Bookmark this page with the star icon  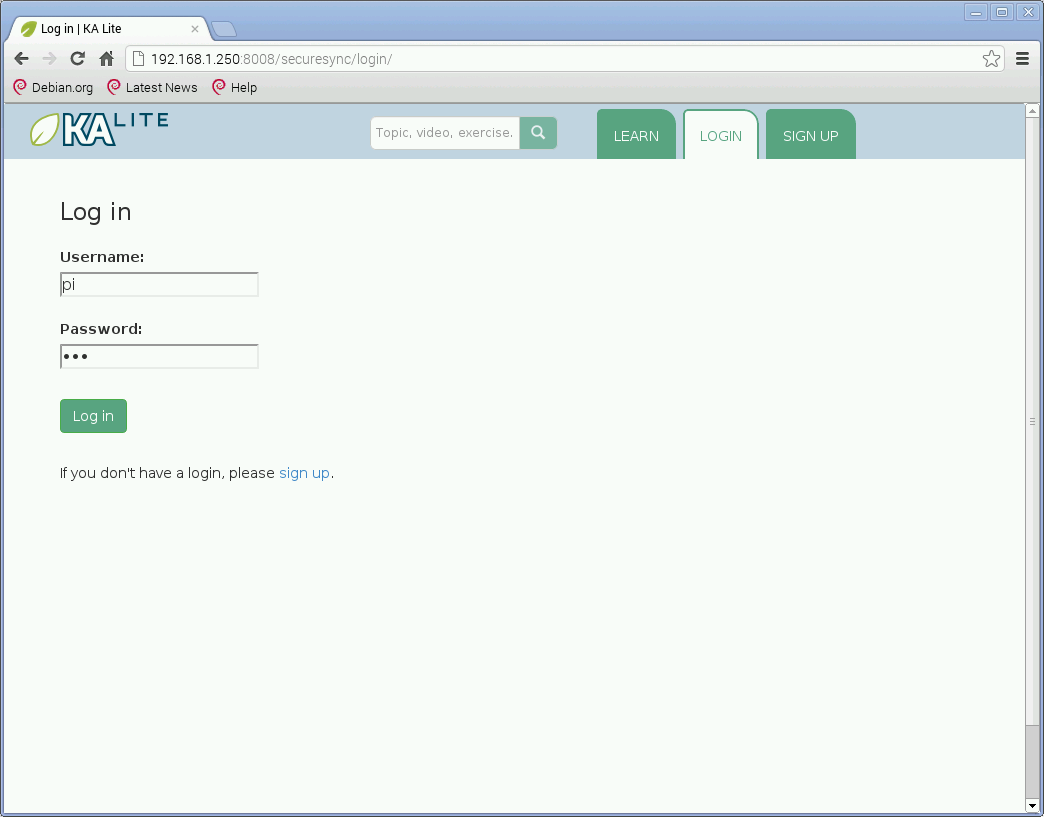pyautogui.click(x=990, y=59)
